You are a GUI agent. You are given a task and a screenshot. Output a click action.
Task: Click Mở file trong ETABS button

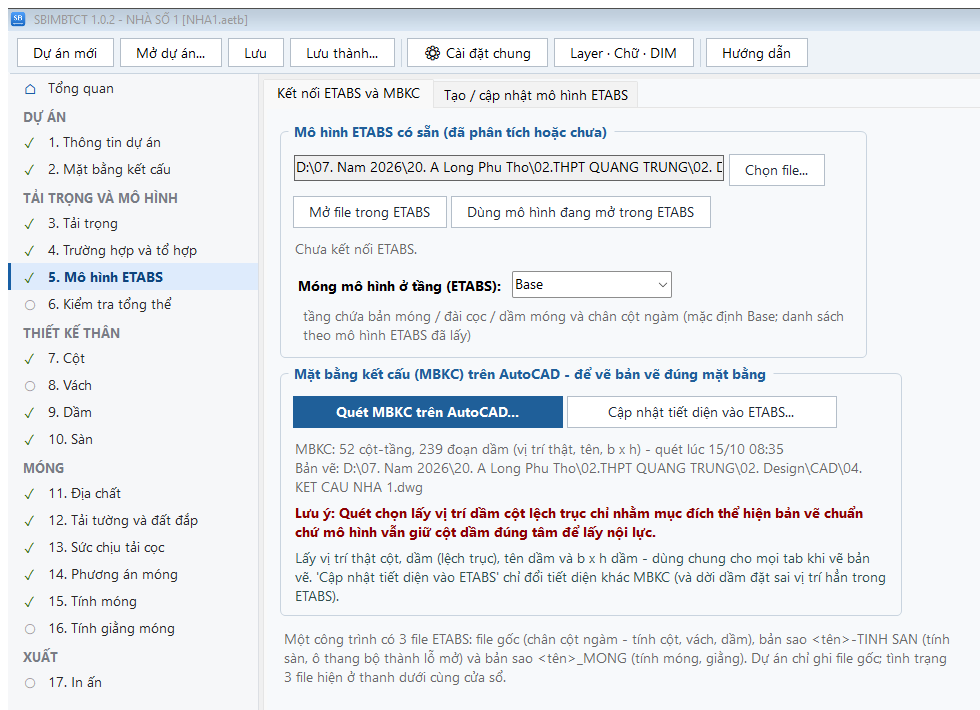click(370, 212)
